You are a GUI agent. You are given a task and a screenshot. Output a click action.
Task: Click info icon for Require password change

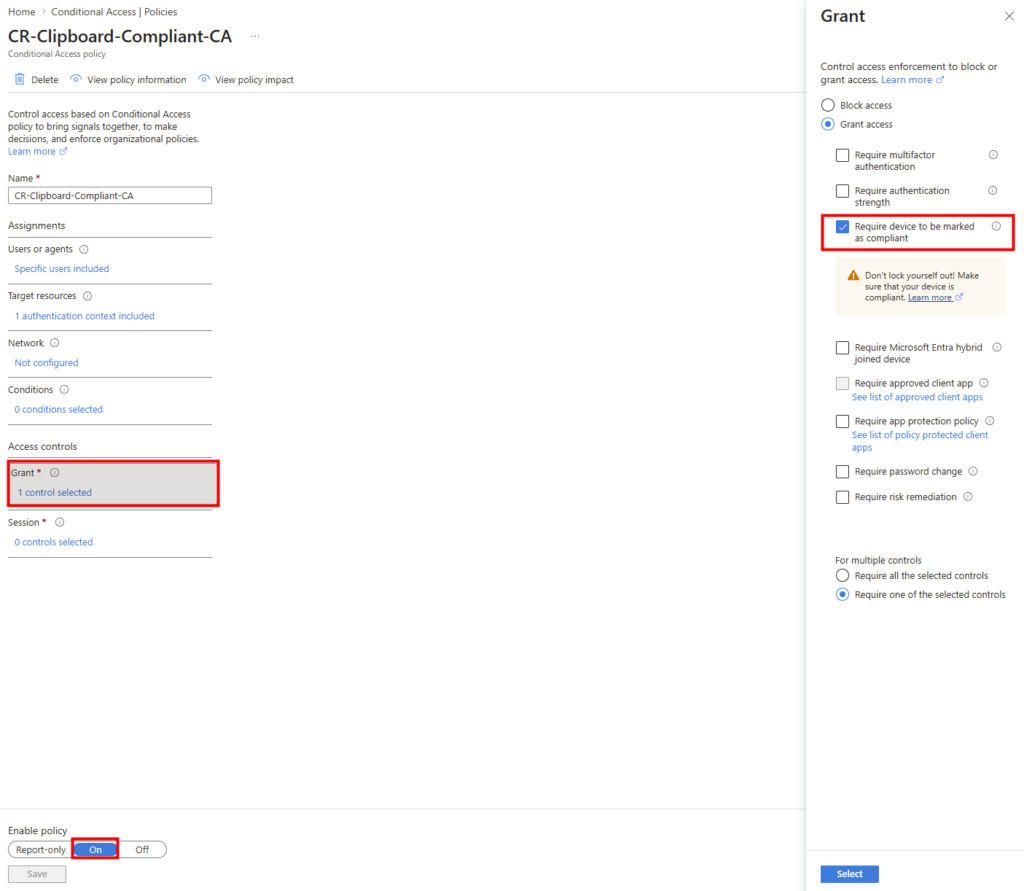(973, 471)
